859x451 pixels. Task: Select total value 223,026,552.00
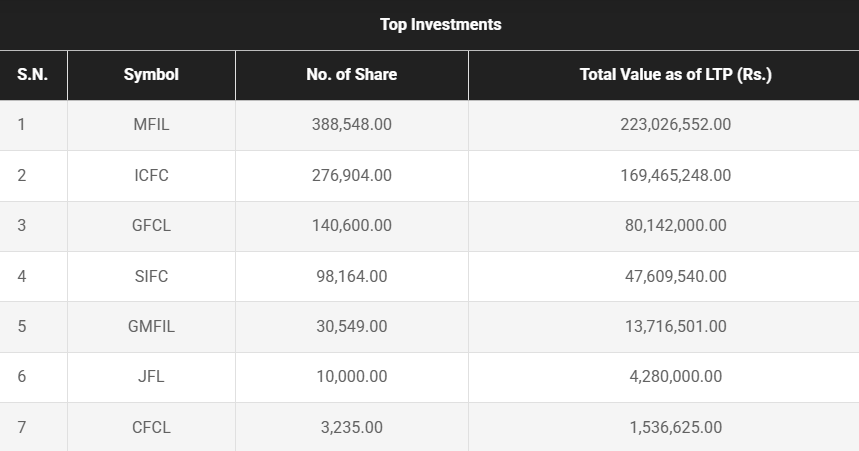click(x=675, y=125)
